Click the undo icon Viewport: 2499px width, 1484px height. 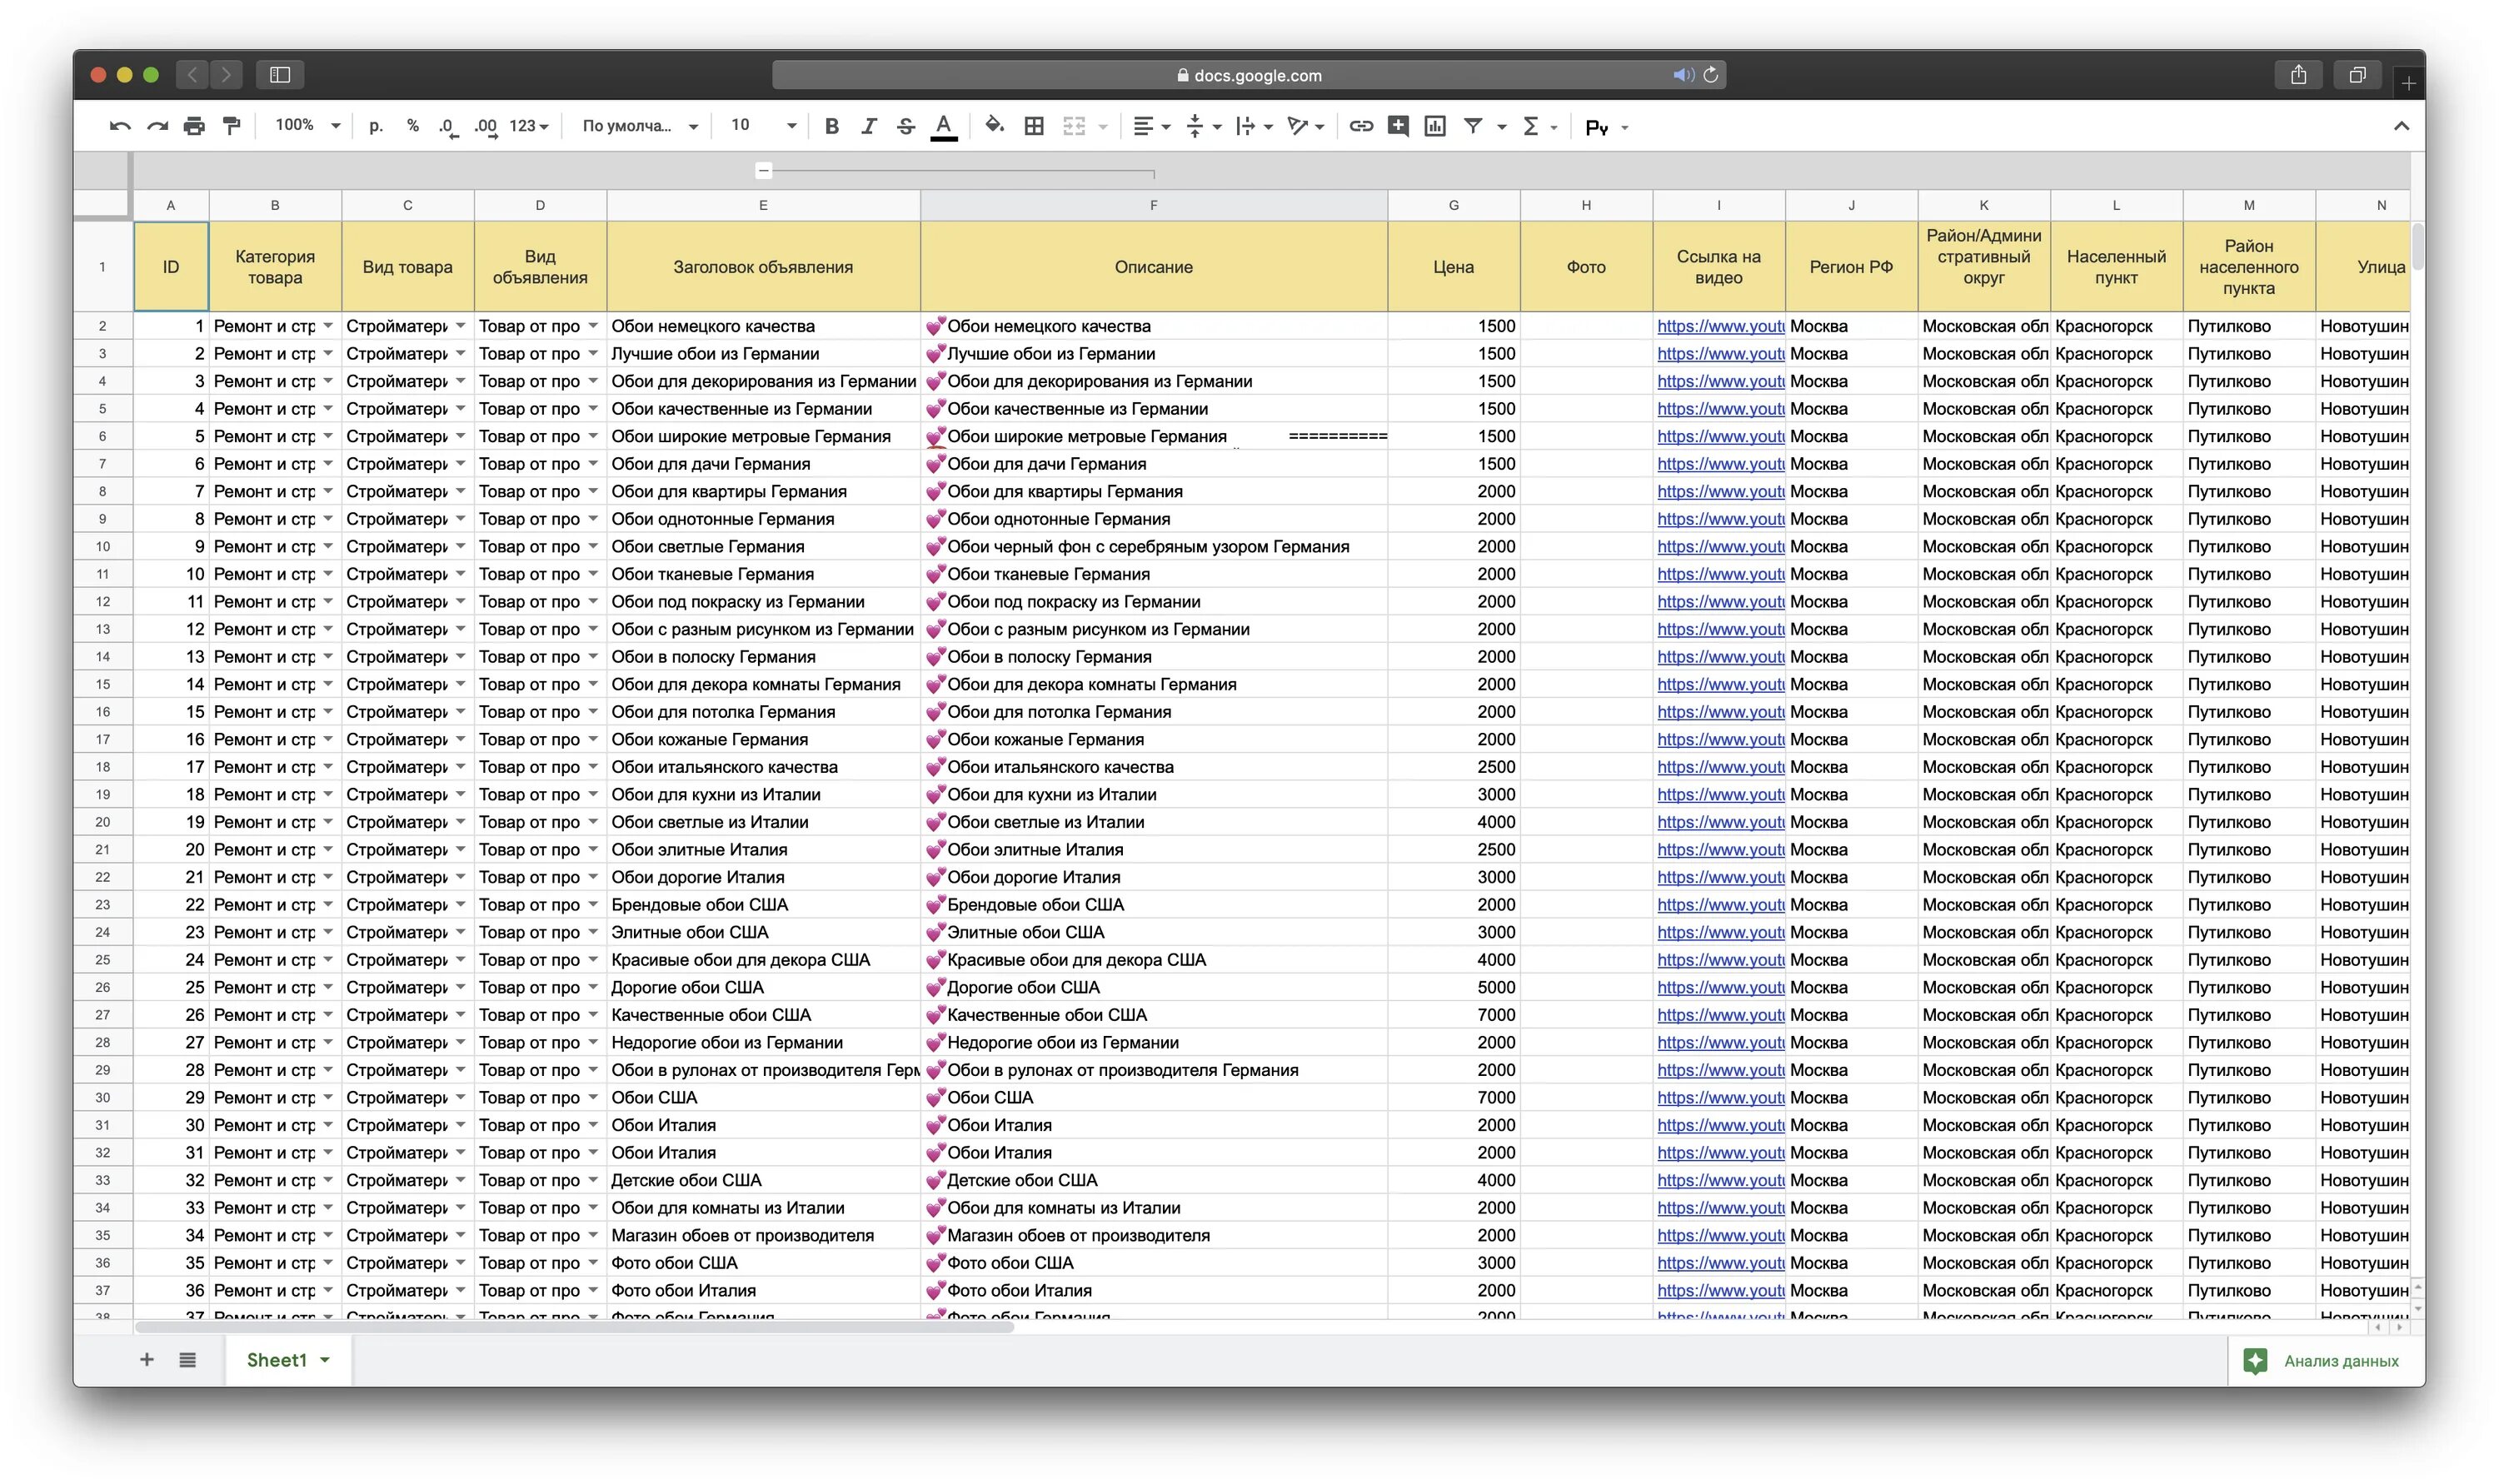tap(120, 126)
